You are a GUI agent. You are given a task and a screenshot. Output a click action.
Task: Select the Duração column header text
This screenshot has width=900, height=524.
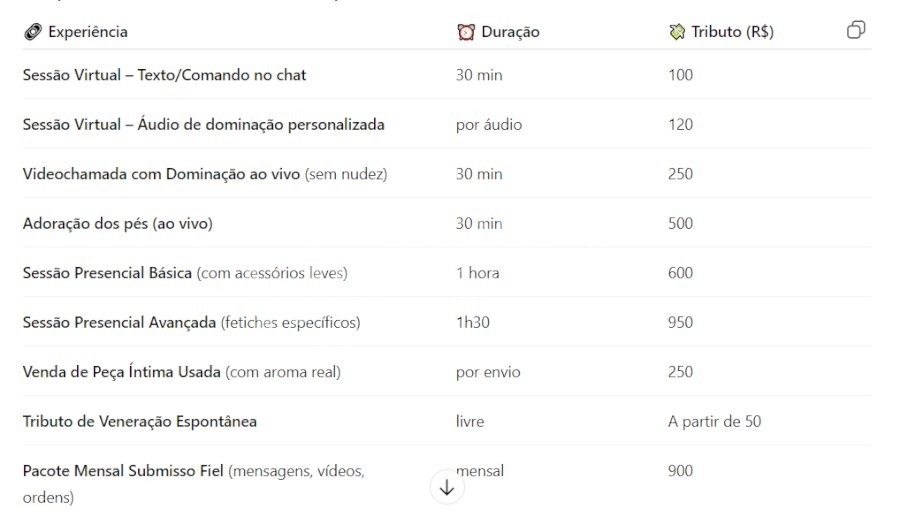coord(510,32)
